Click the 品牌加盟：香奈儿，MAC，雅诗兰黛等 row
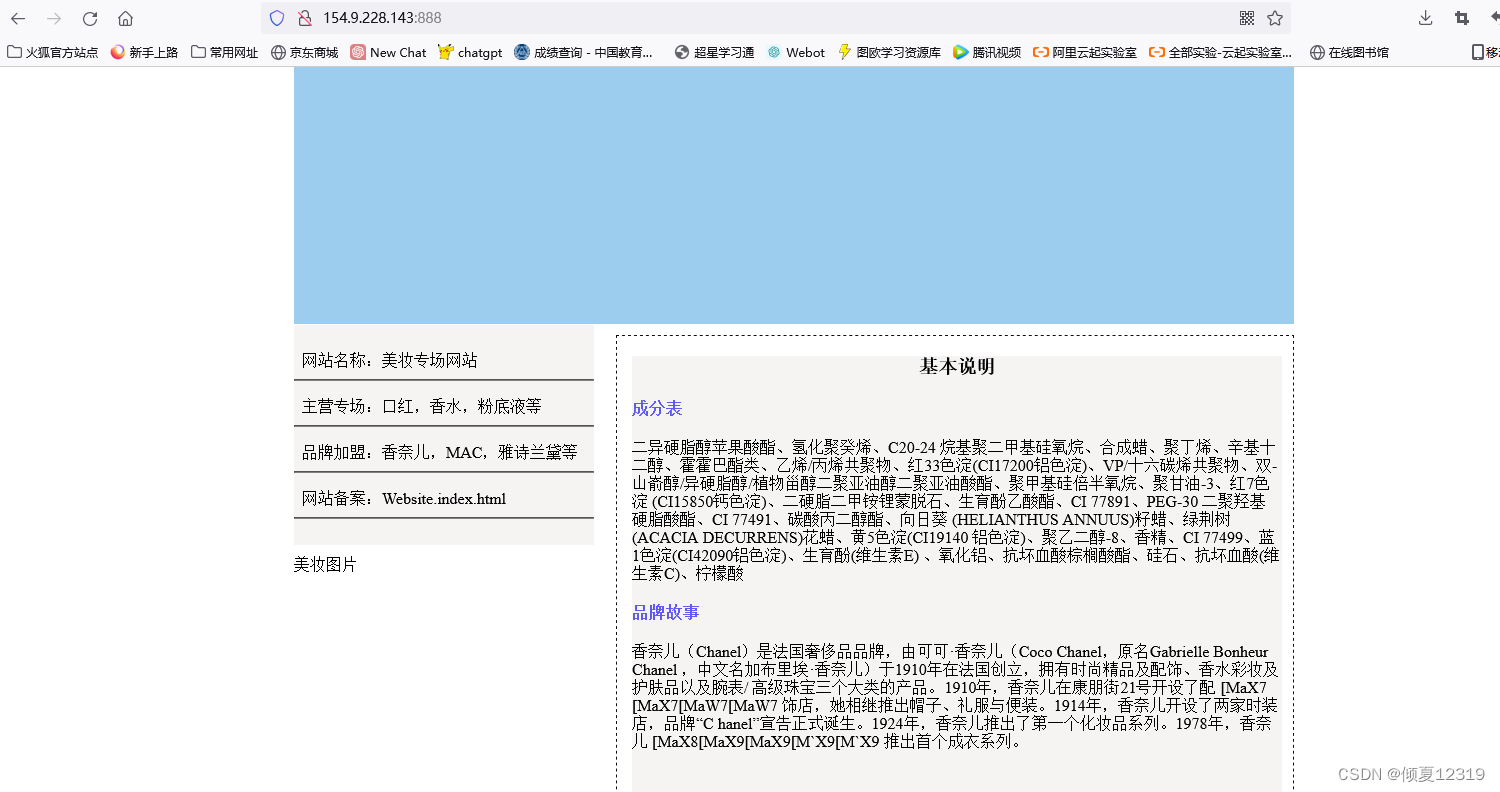The height and width of the screenshot is (792, 1500). click(444, 452)
